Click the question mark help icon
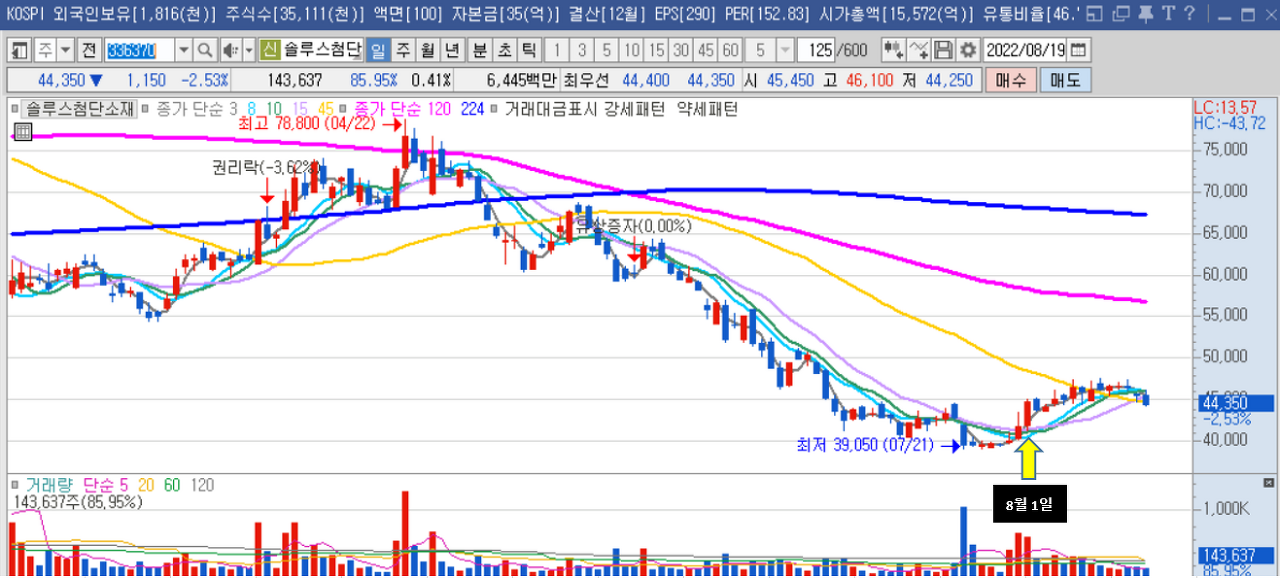The height and width of the screenshot is (578, 1280). pyautogui.click(x=1189, y=13)
